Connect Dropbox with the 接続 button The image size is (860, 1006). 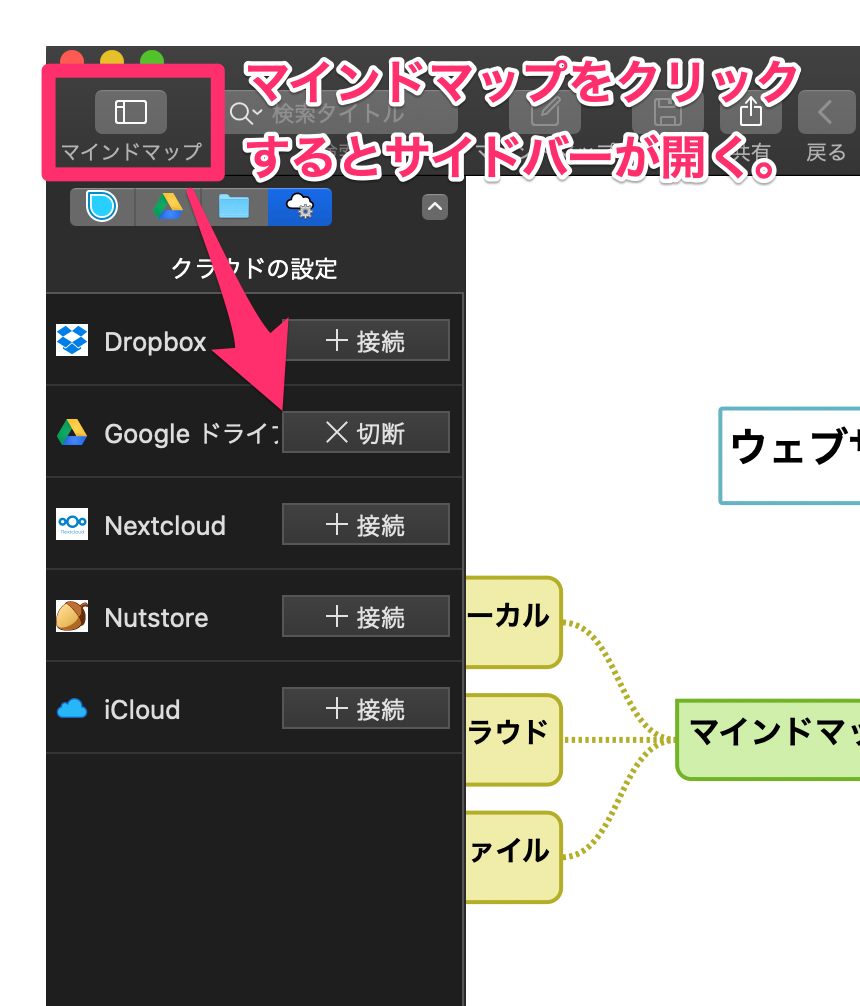[x=365, y=341]
